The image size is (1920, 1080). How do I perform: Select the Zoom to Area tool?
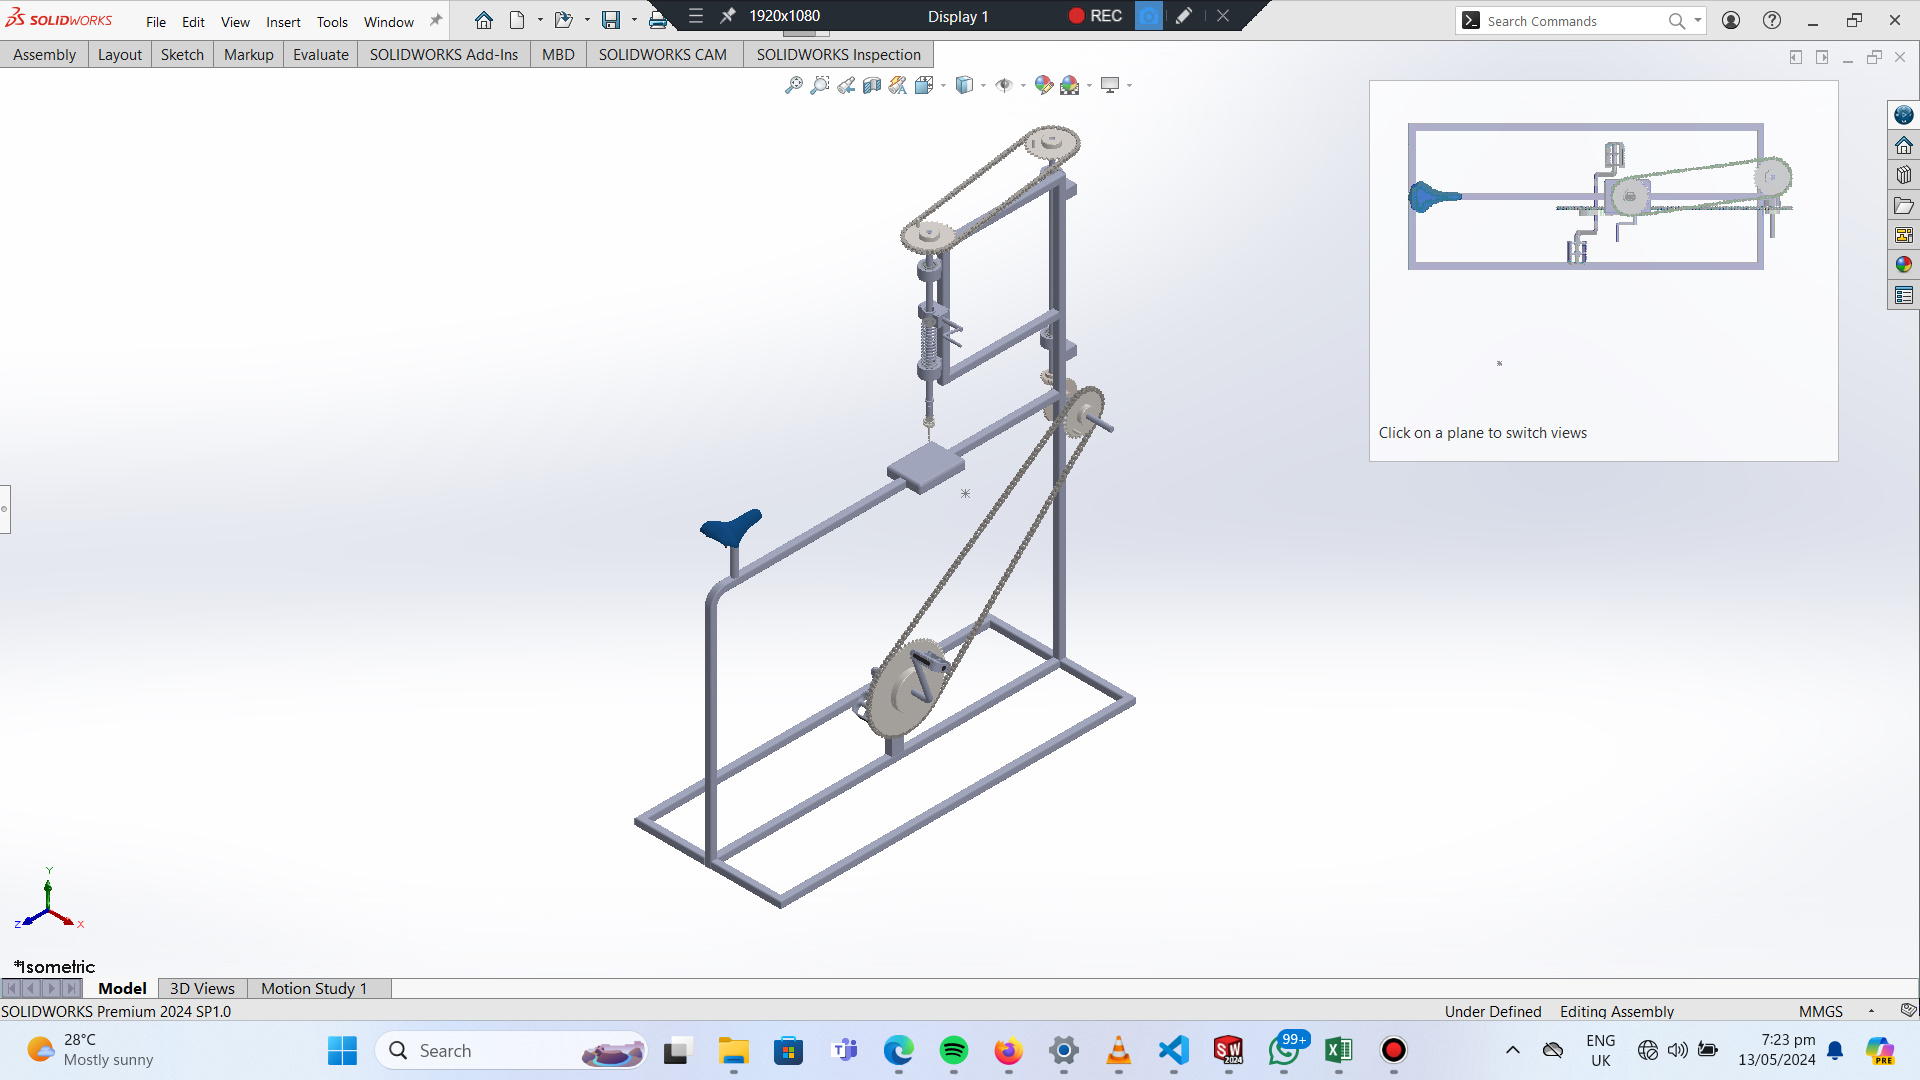click(819, 85)
